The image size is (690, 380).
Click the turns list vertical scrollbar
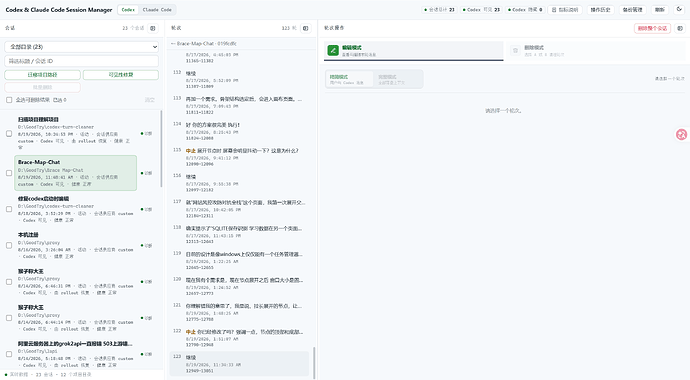click(x=314, y=362)
